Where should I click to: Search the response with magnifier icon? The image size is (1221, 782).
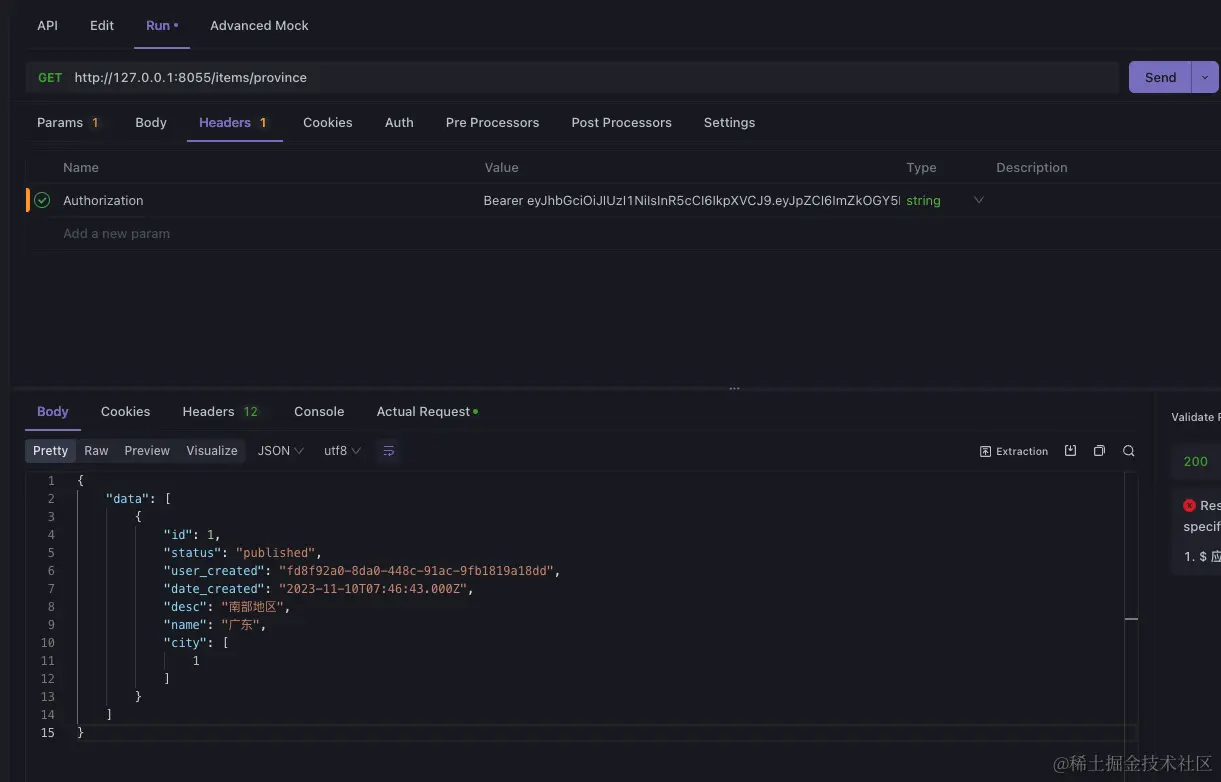click(x=1129, y=450)
